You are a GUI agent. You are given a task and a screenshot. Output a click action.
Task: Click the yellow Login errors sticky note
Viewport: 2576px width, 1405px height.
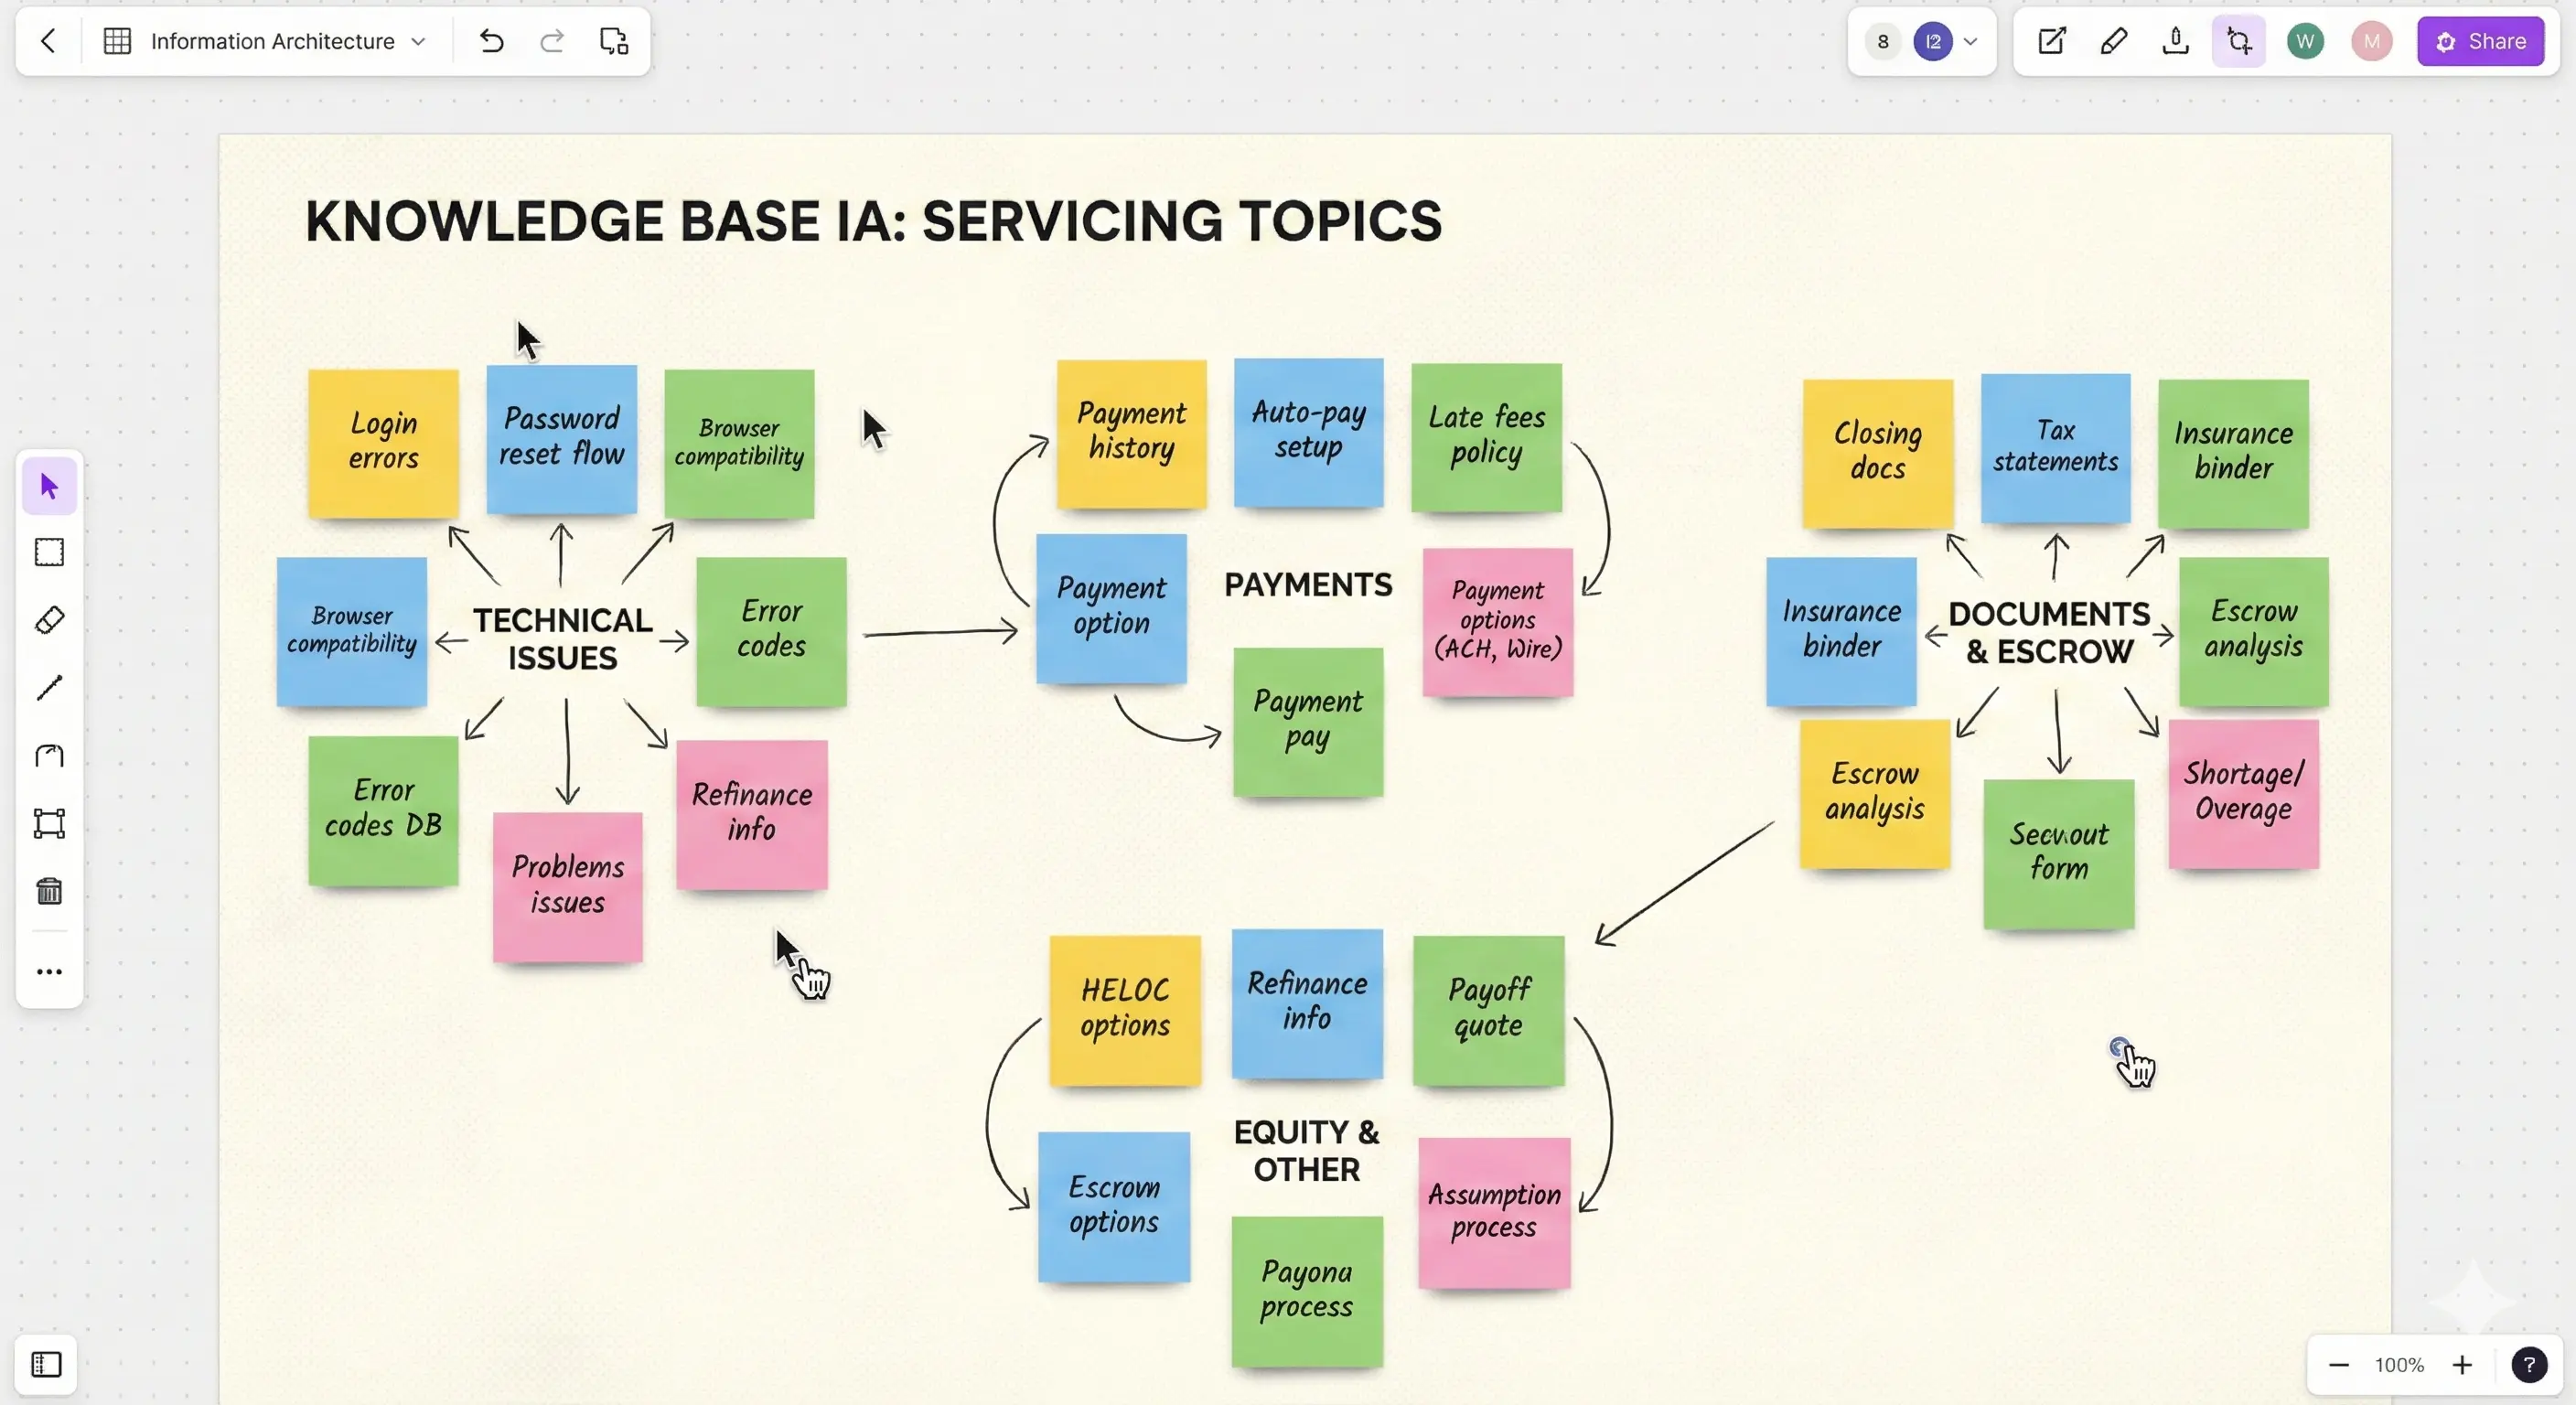(383, 442)
